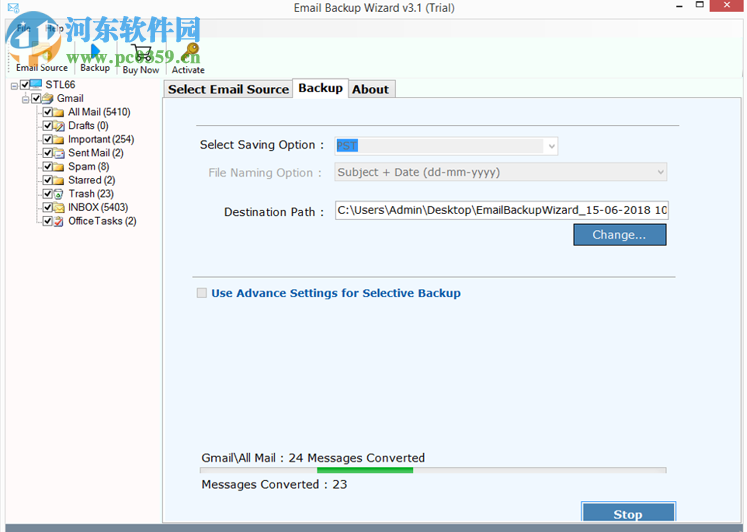Screen dimensions: 747x532
Task: Minimize the Email Backup Wizard window
Action: pyautogui.click(x=679, y=6)
